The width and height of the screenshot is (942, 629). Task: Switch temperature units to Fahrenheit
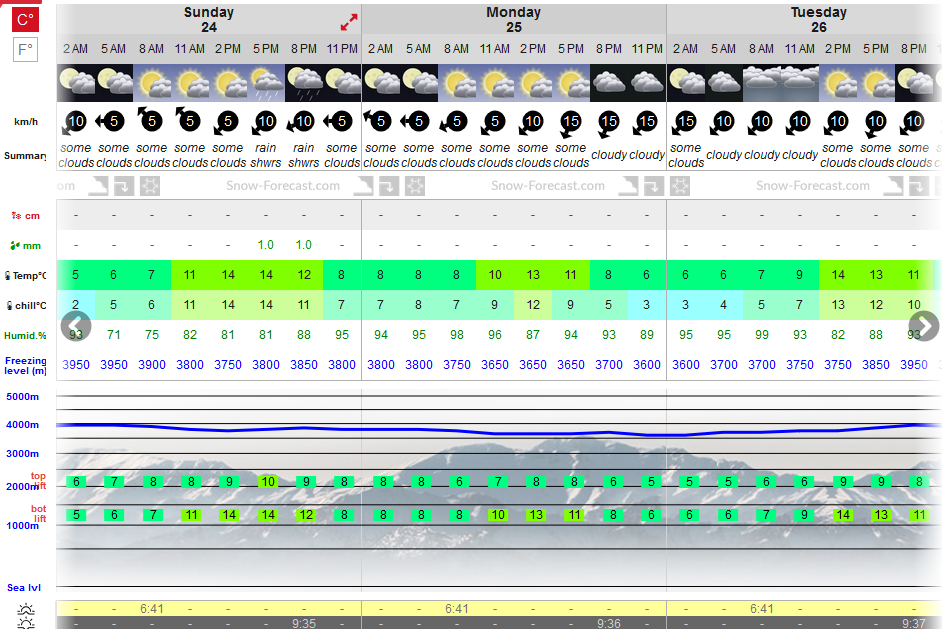coord(25,49)
